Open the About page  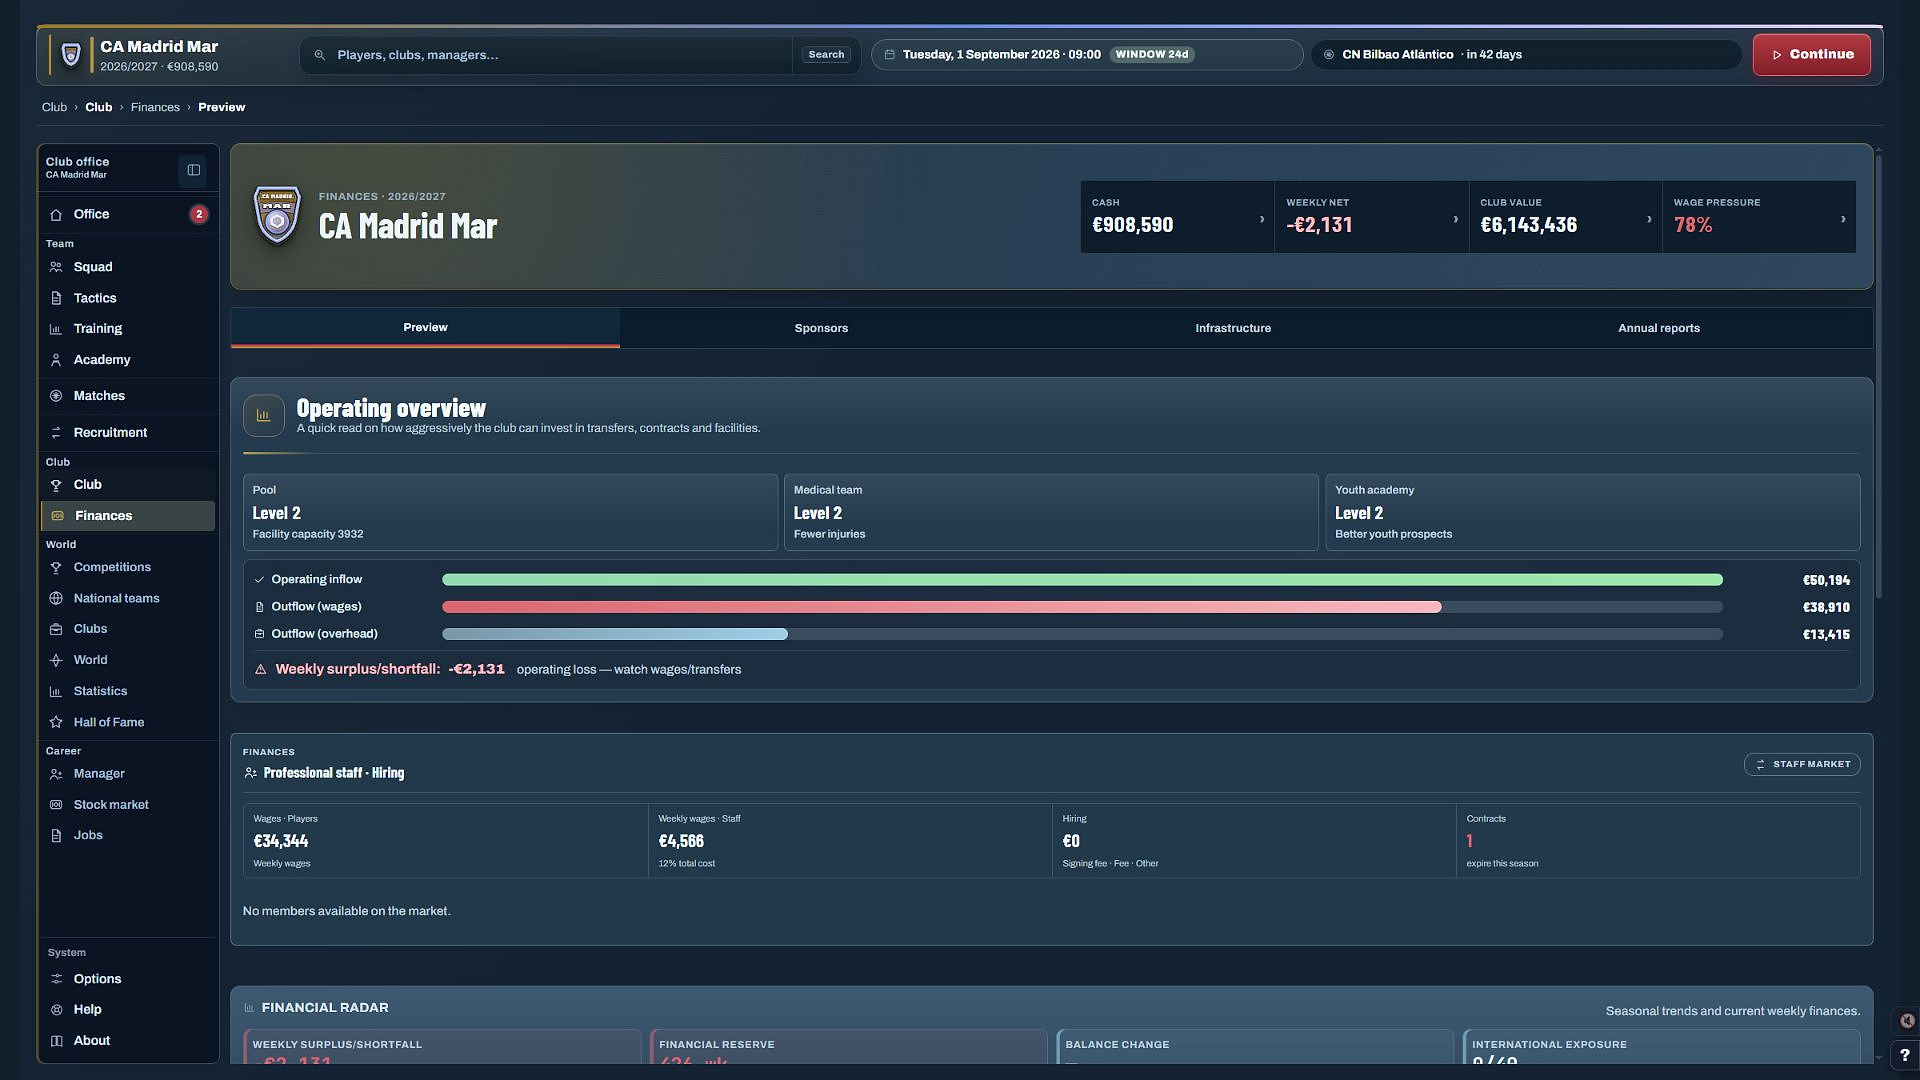coord(128,1041)
